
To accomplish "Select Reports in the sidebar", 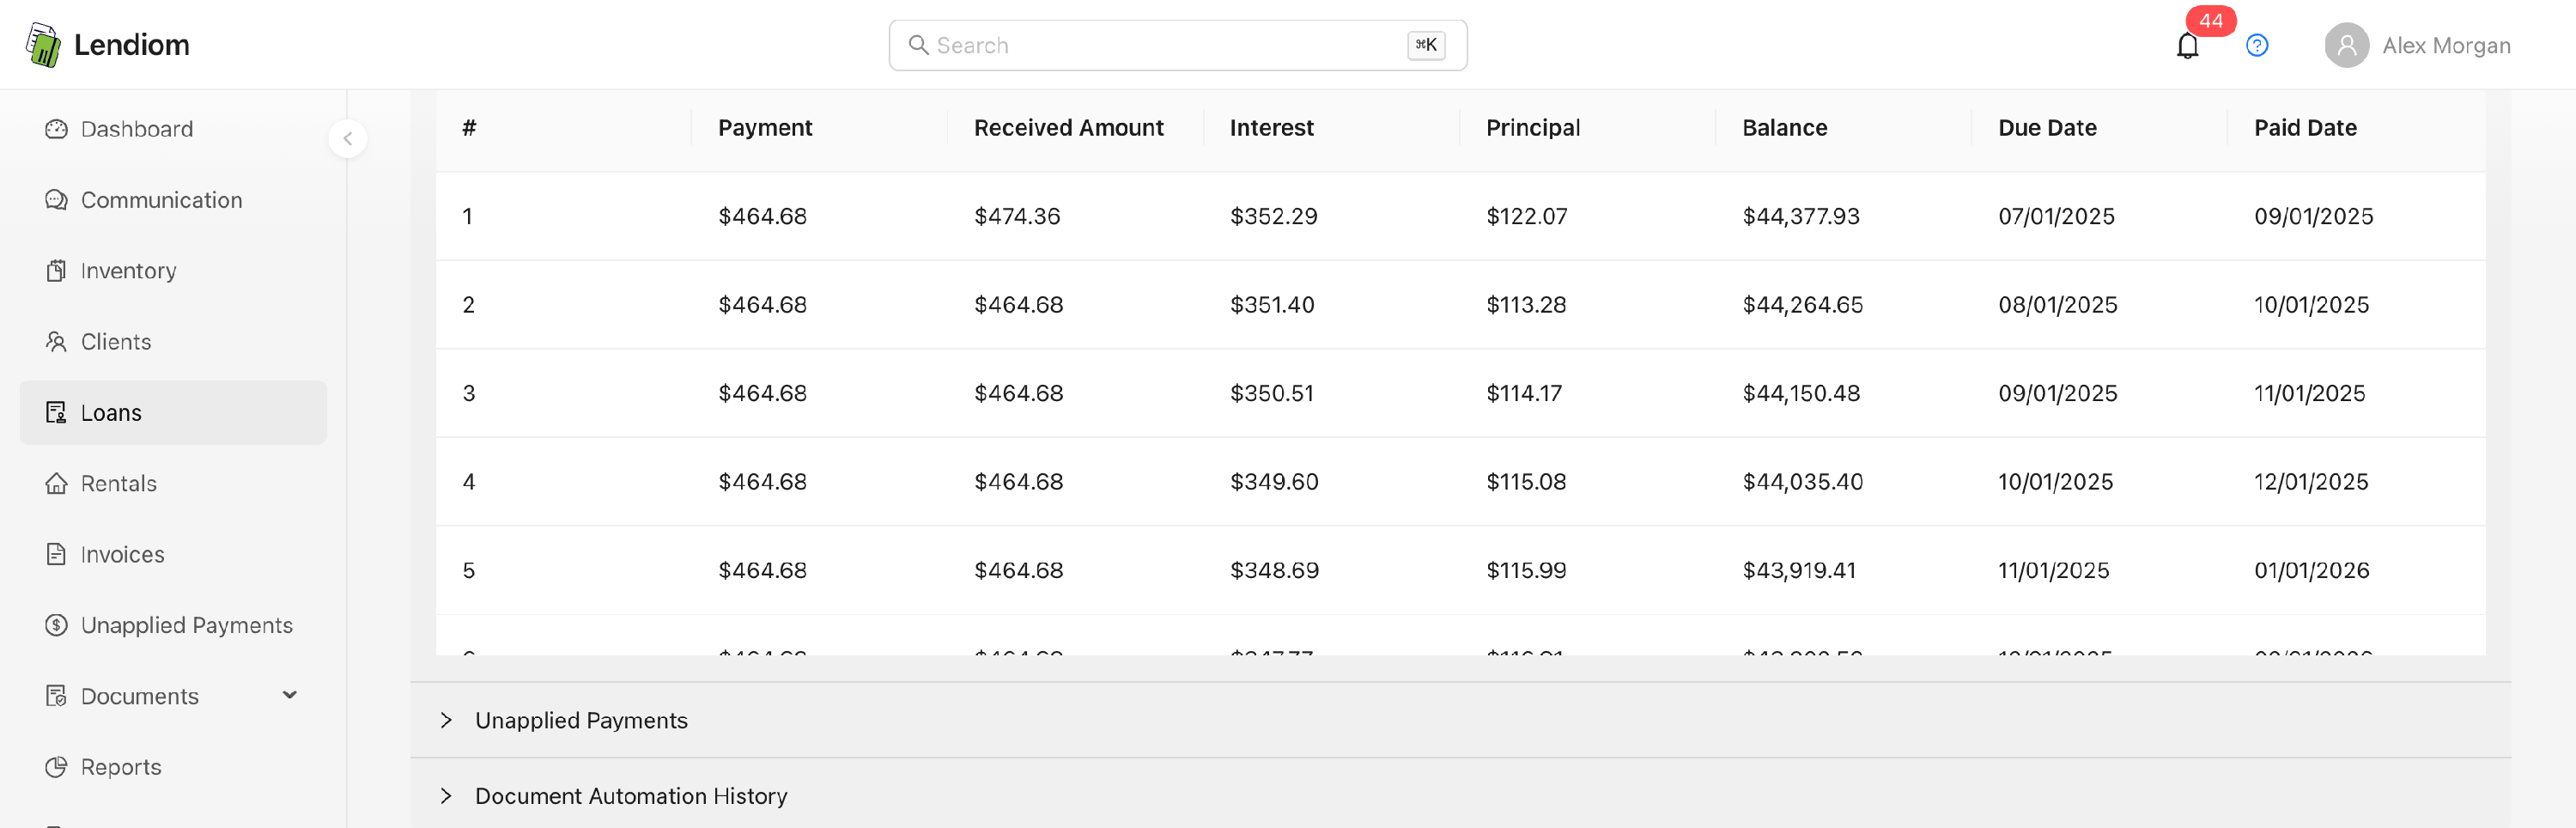I will [173, 767].
